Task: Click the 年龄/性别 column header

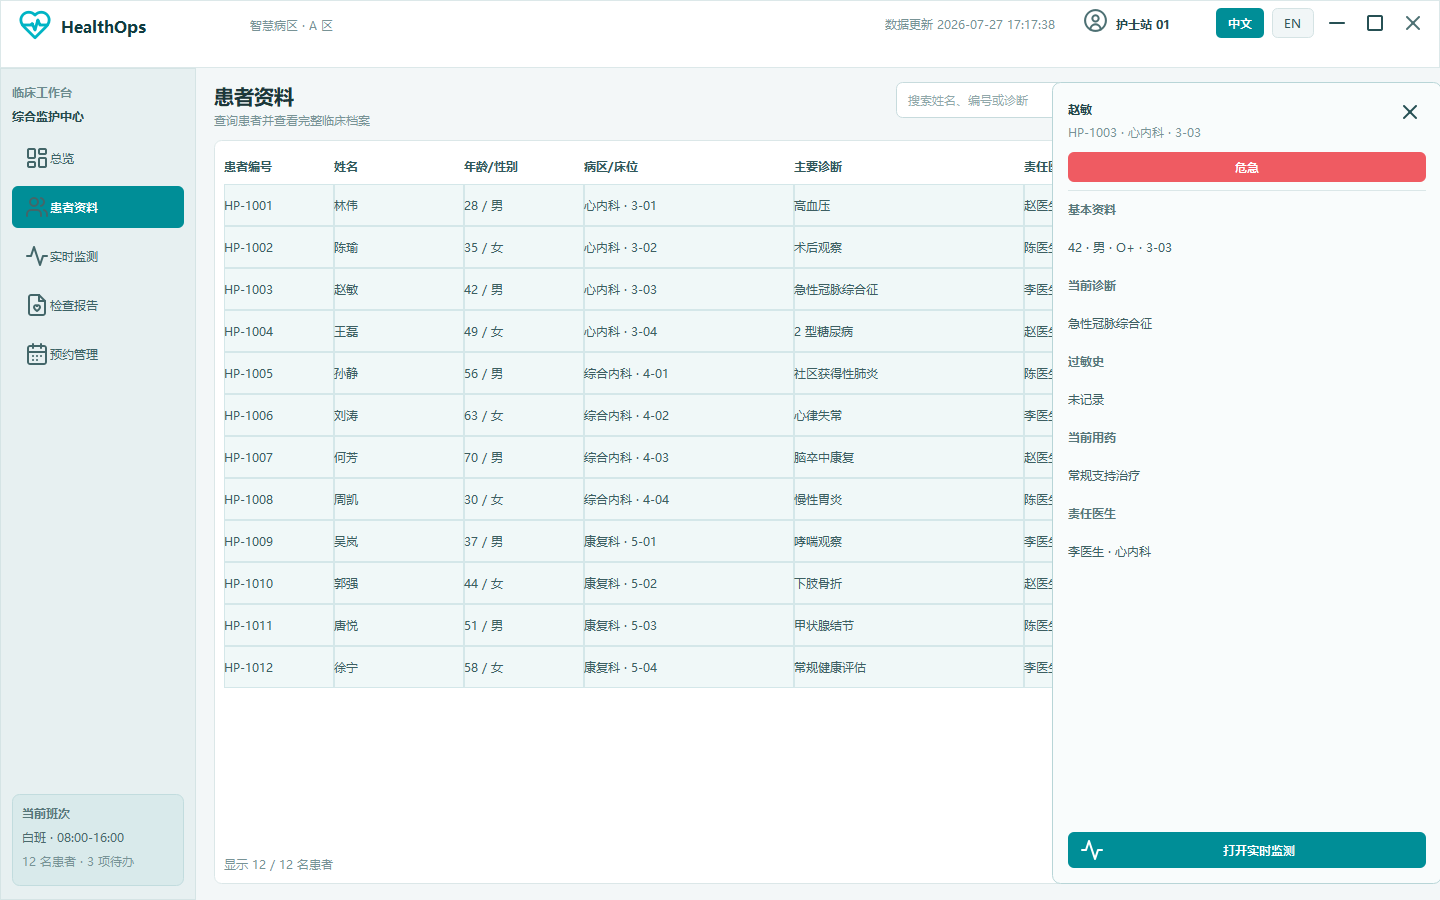Action: [491, 167]
